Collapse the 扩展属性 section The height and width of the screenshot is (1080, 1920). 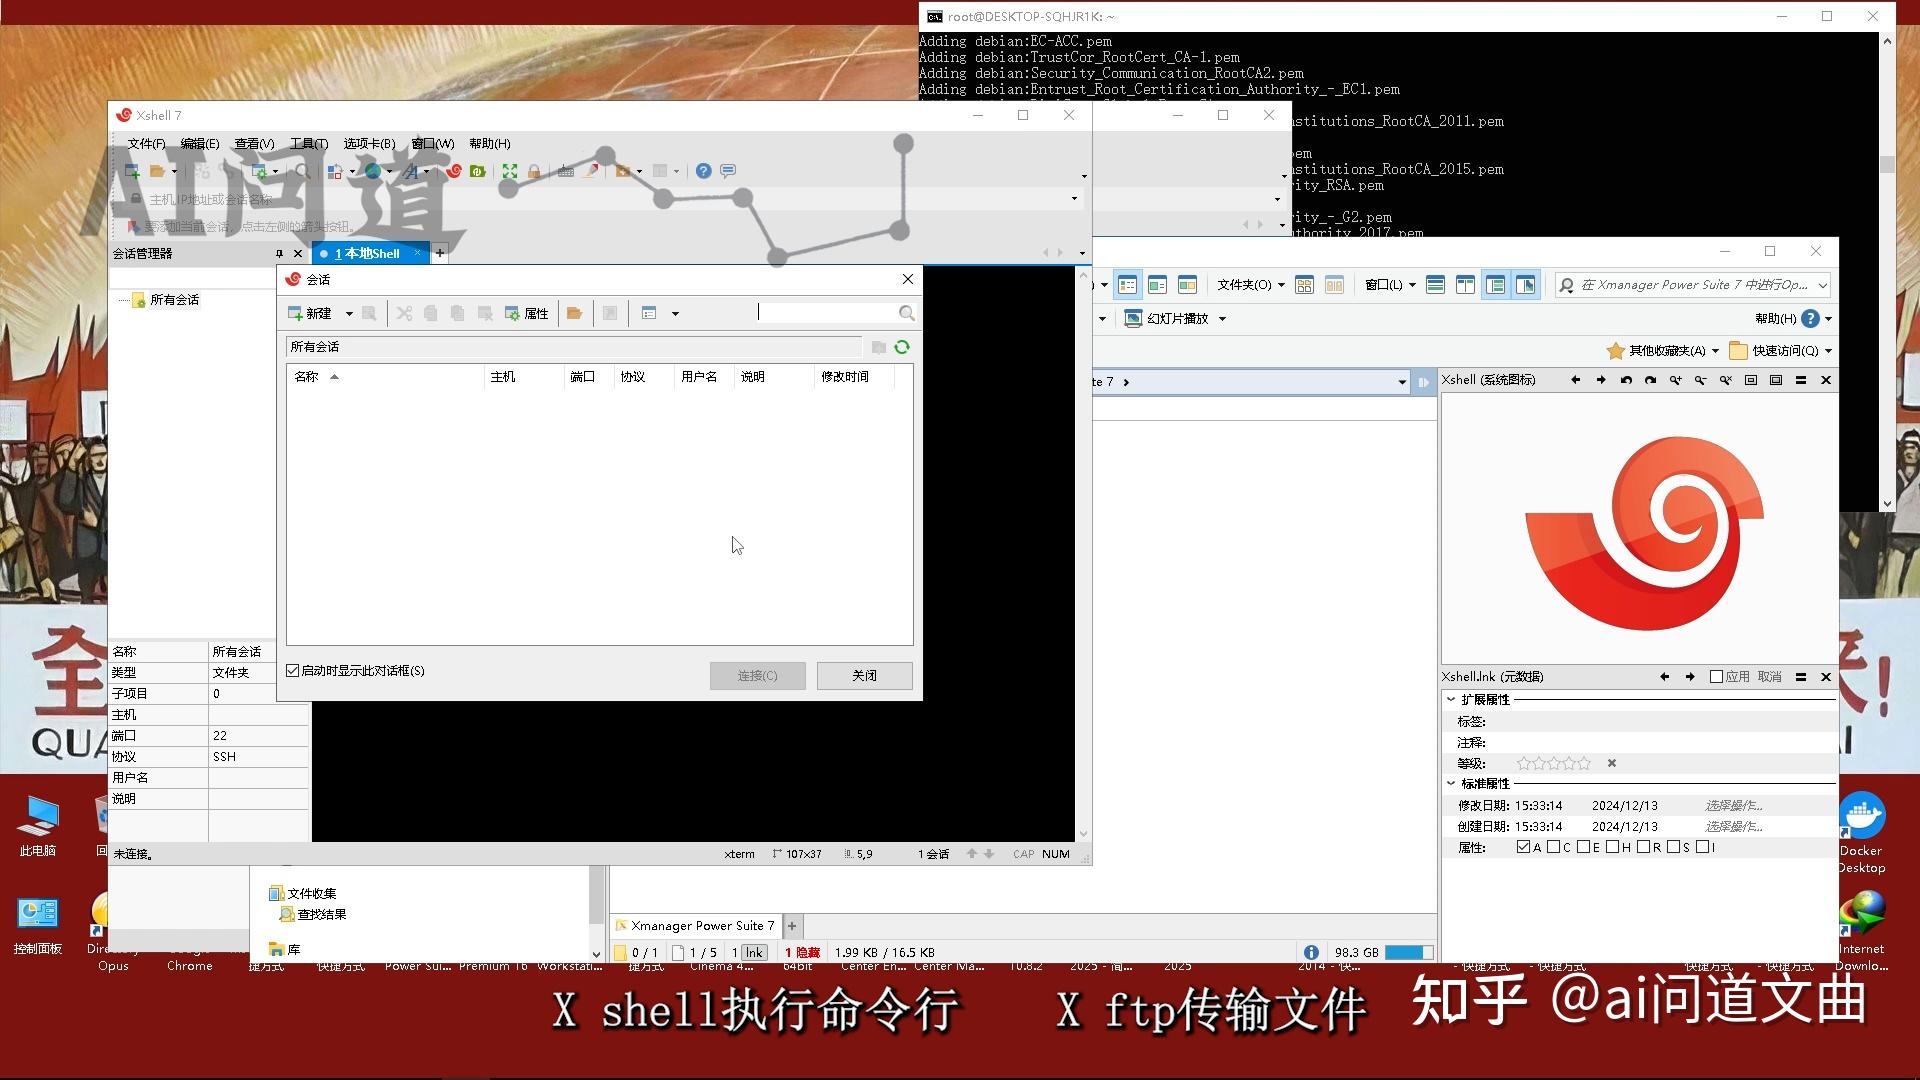(1451, 700)
